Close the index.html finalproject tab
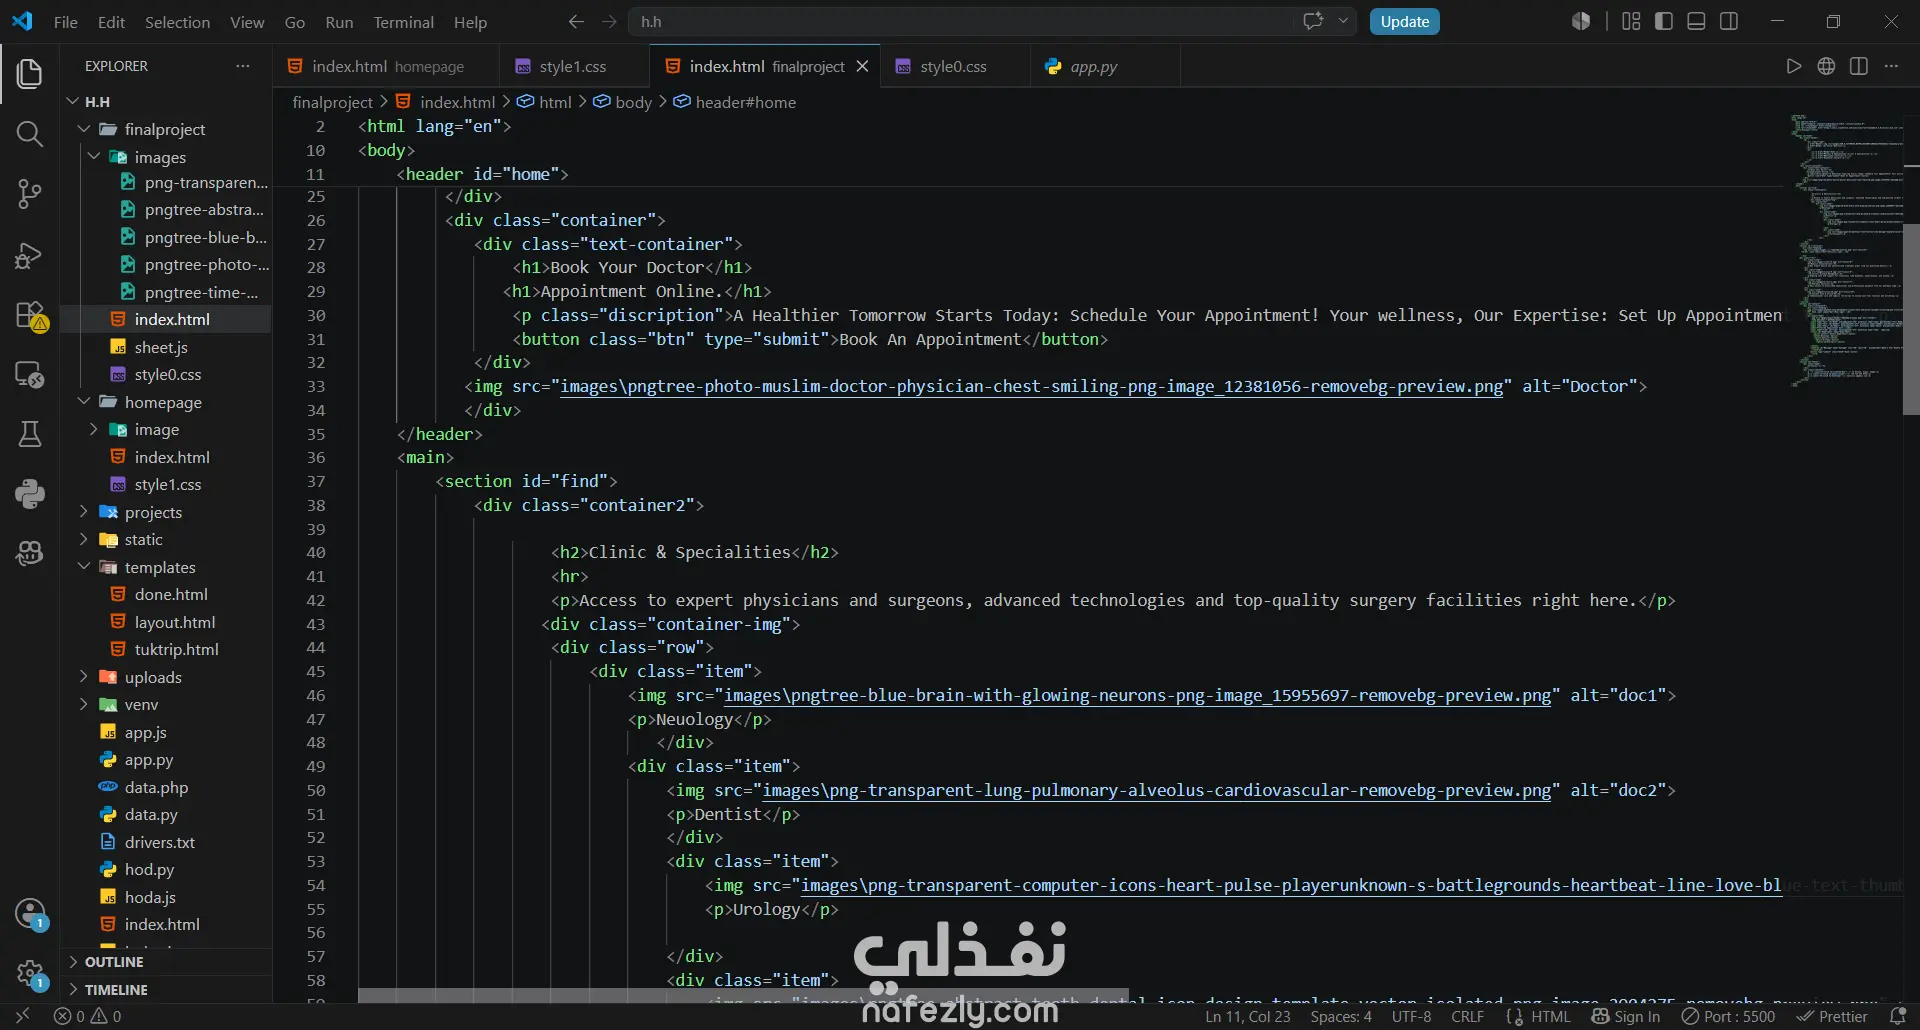The width and height of the screenshot is (1920, 1030). tap(862, 66)
